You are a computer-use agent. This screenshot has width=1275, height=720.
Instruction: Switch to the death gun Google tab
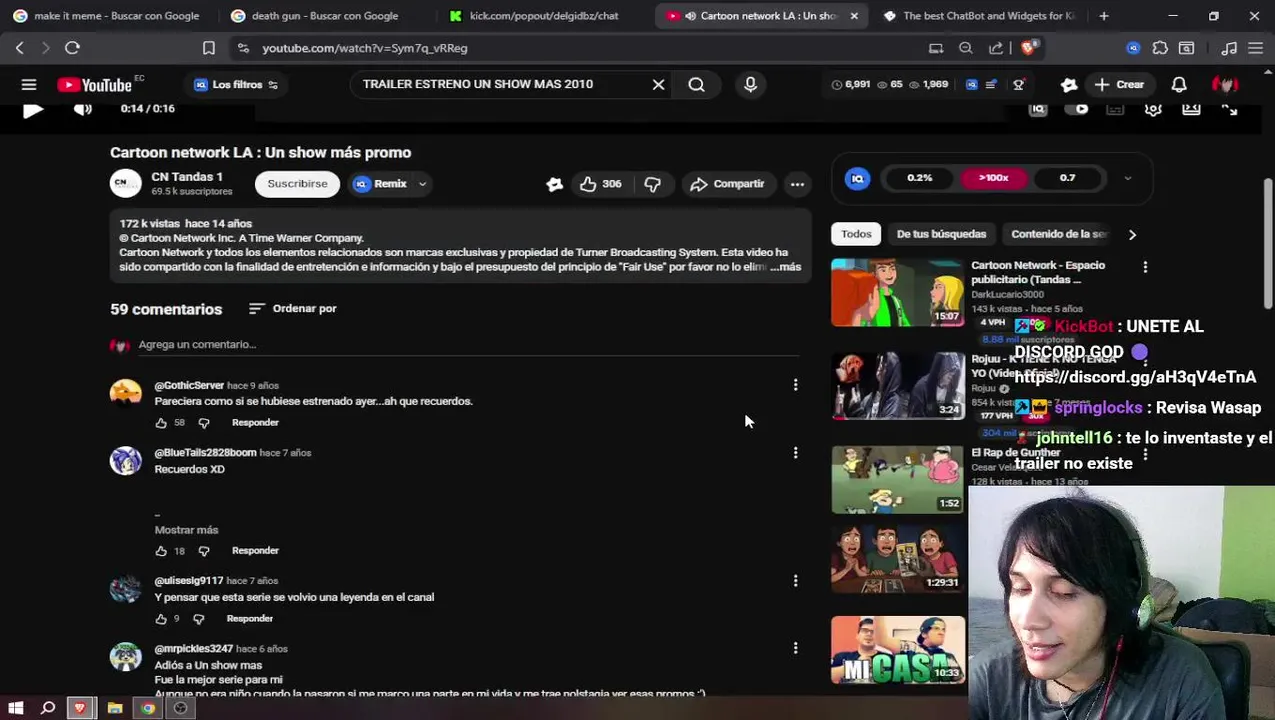[325, 16]
